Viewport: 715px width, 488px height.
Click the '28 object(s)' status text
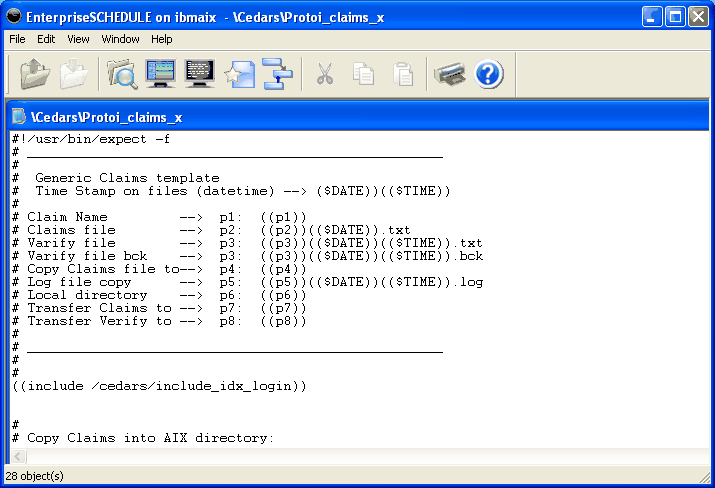tap(35, 476)
